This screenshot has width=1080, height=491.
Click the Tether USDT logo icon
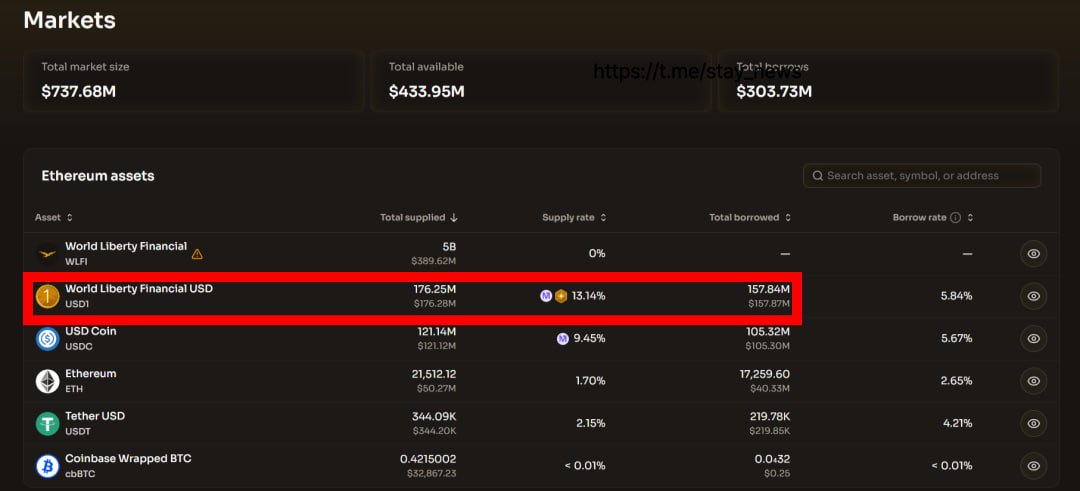click(x=48, y=424)
